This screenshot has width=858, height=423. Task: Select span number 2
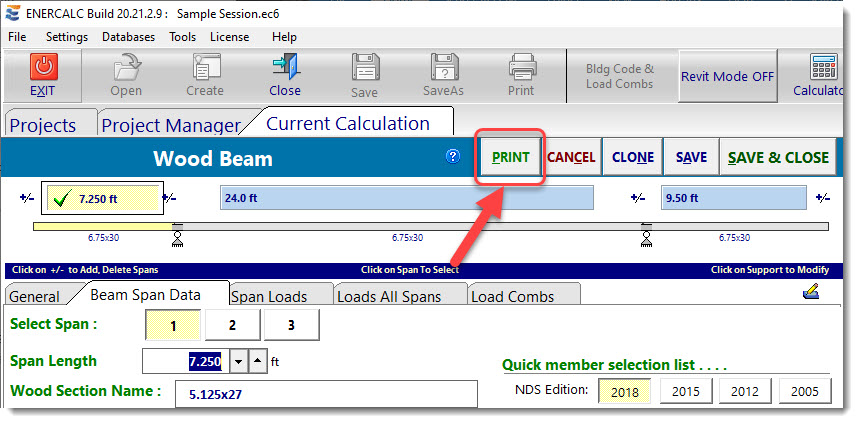click(232, 325)
